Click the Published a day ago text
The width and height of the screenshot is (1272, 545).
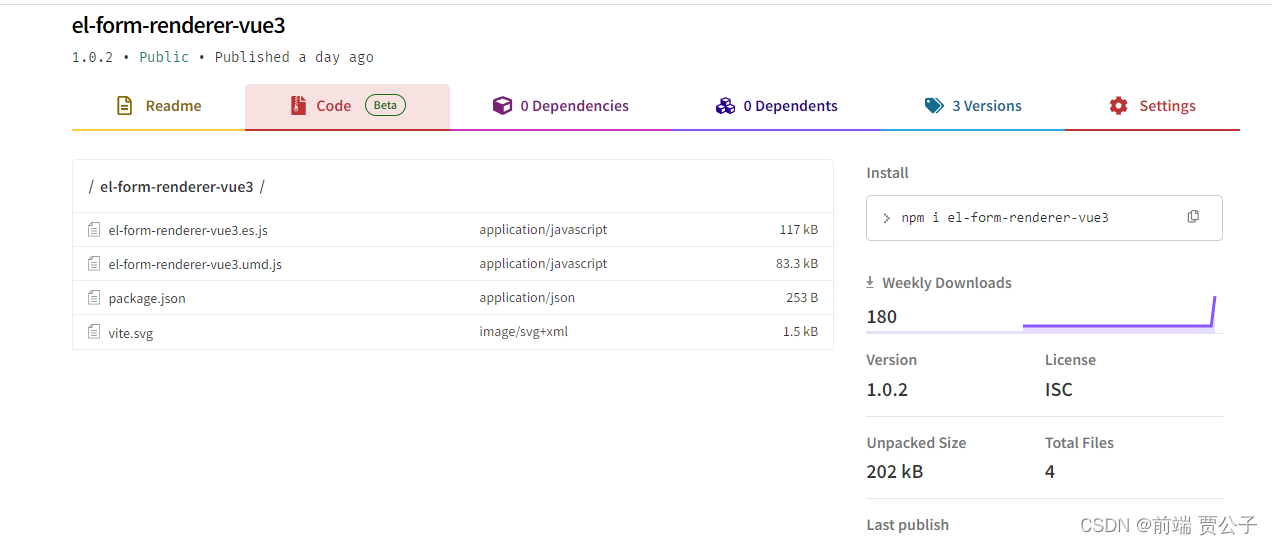pos(294,57)
